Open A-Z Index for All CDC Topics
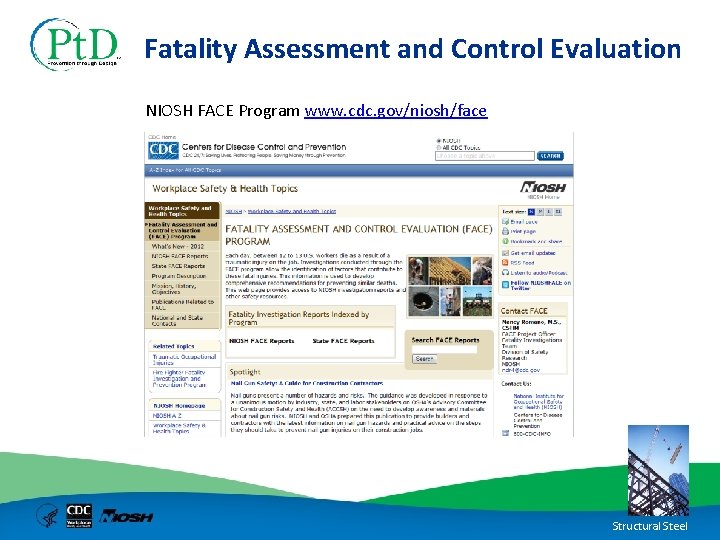Viewport: 720px width, 540px height. [x=185, y=170]
